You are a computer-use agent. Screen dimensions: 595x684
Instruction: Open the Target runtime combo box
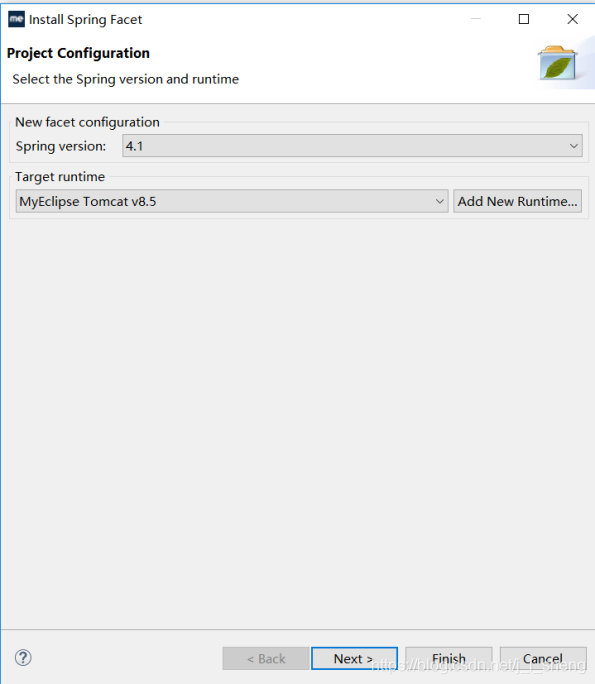[232, 201]
